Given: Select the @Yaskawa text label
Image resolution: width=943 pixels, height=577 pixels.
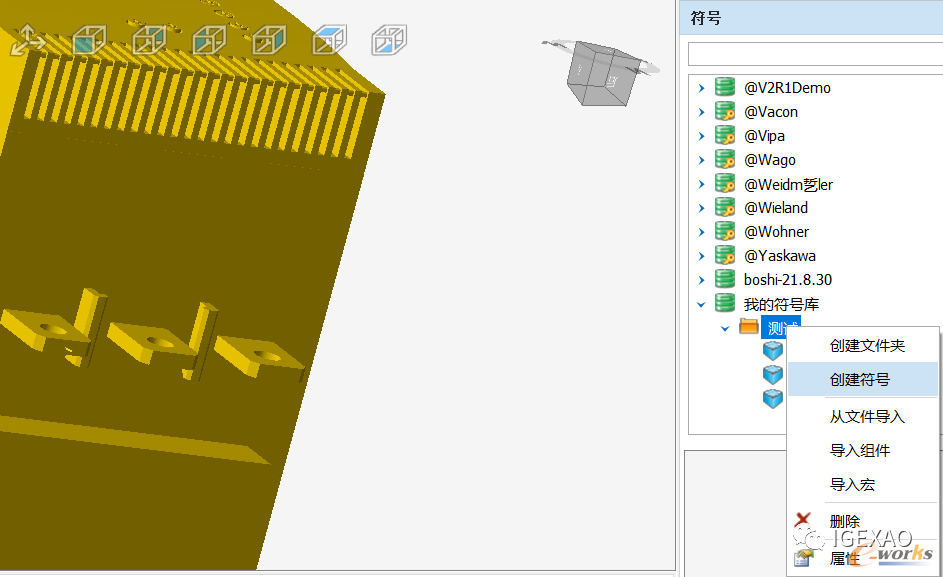Looking at the screenshot, I should pos(780,256).
